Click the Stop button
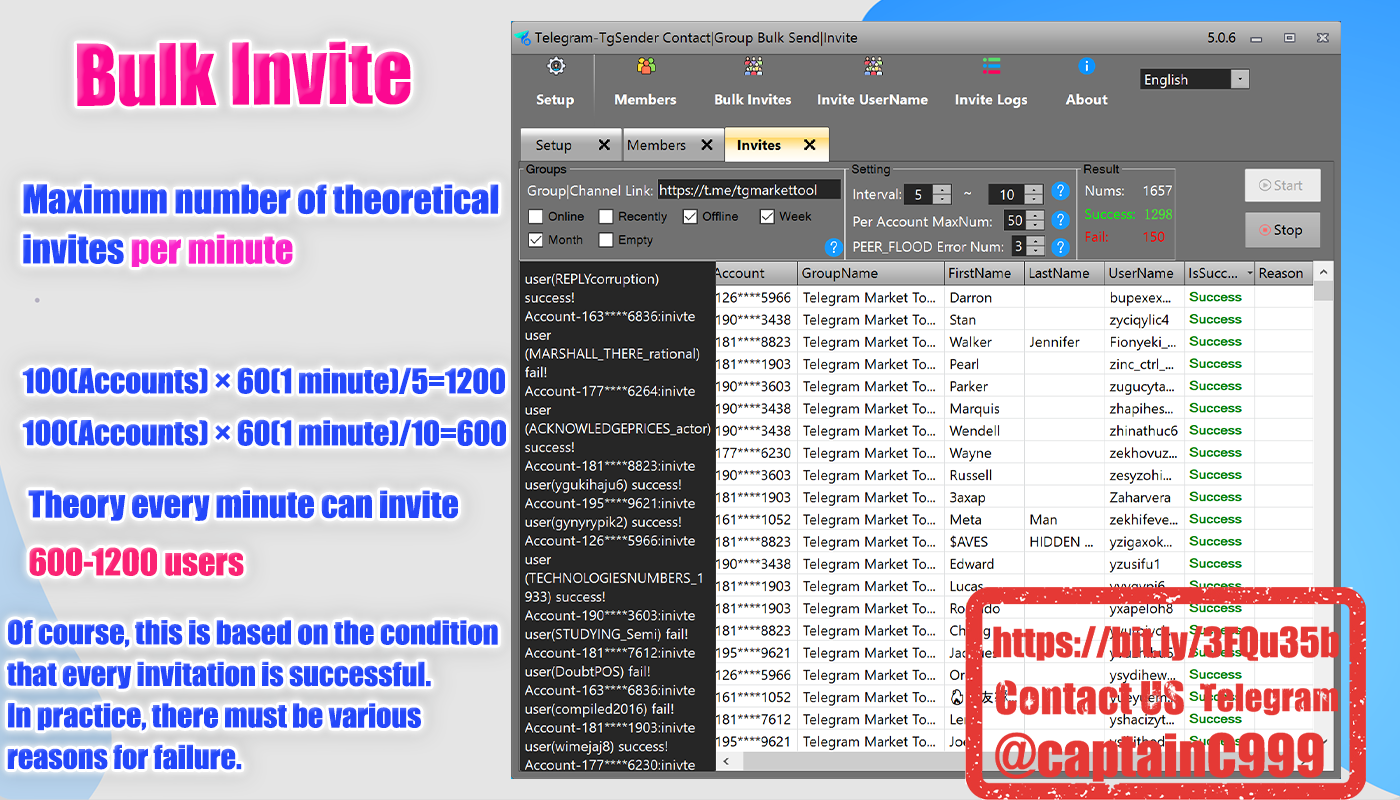This screenshot has width=1400, height=800. tap(1282, 230)
